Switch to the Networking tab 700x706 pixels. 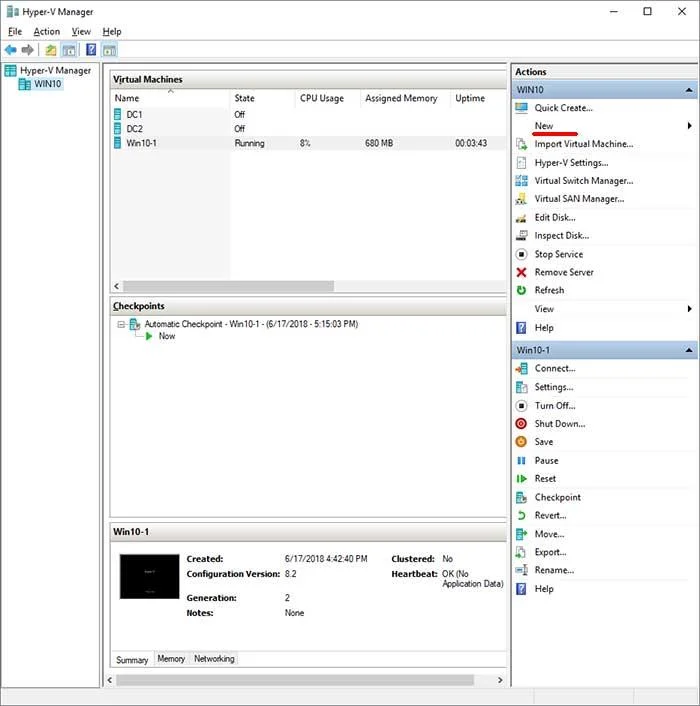[x=214, y=659]
